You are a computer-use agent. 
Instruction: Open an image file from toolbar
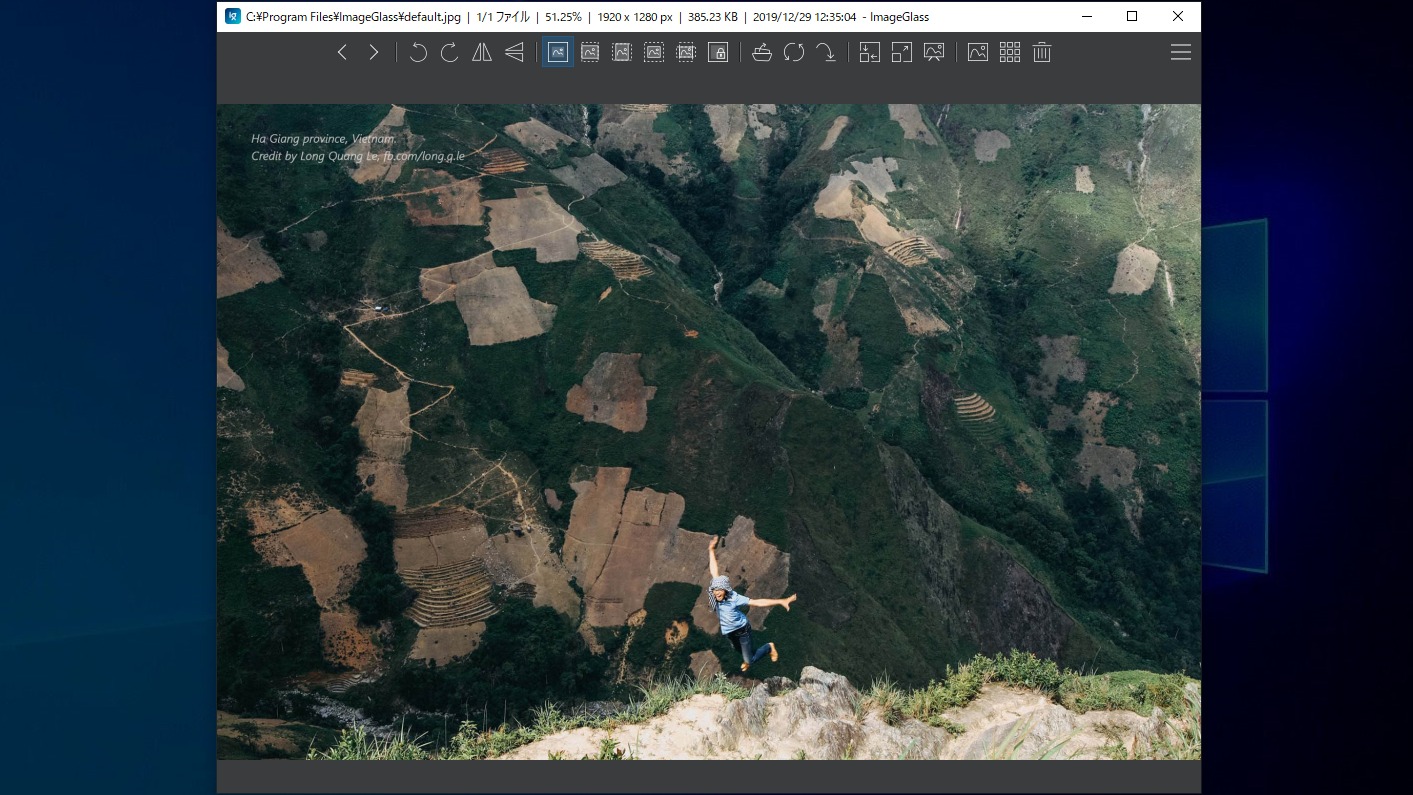tap(762, 52)
